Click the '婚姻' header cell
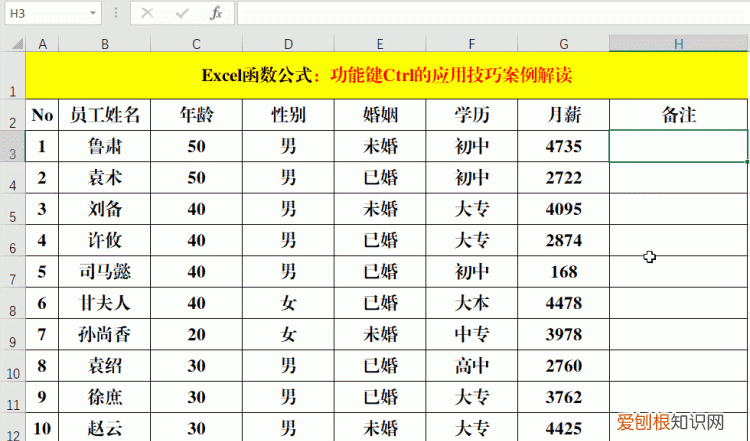750x441 pixels. pos(380,115)
